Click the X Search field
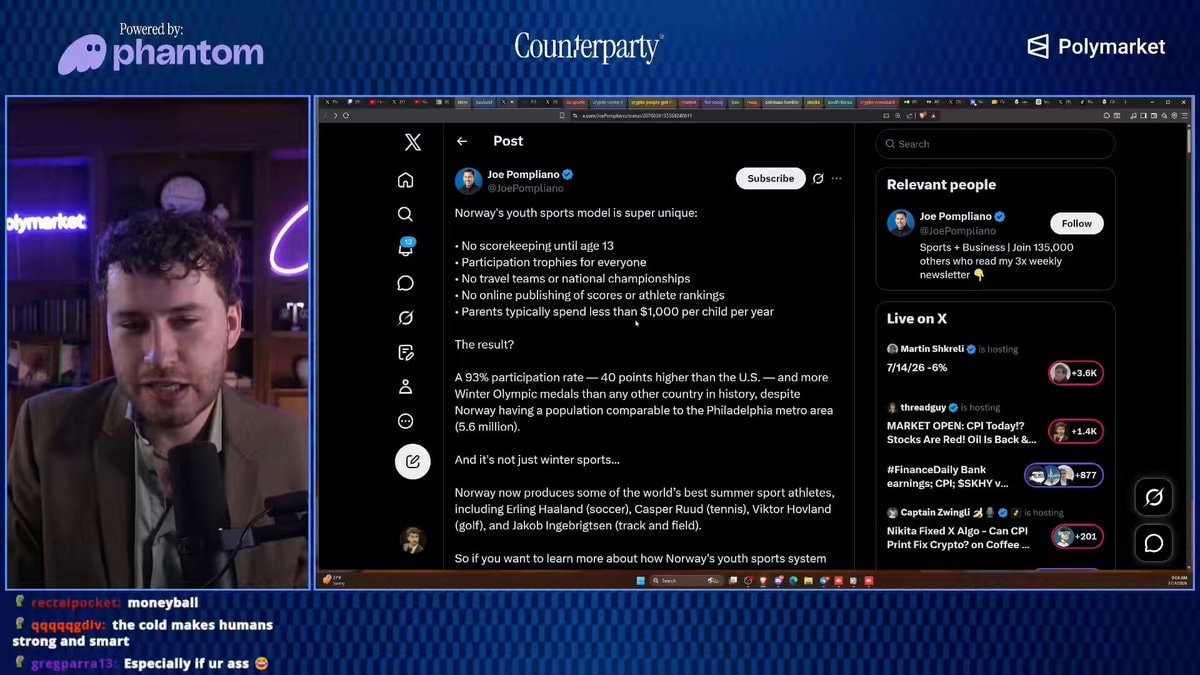The image size is (1200, 675). [995, 144]
